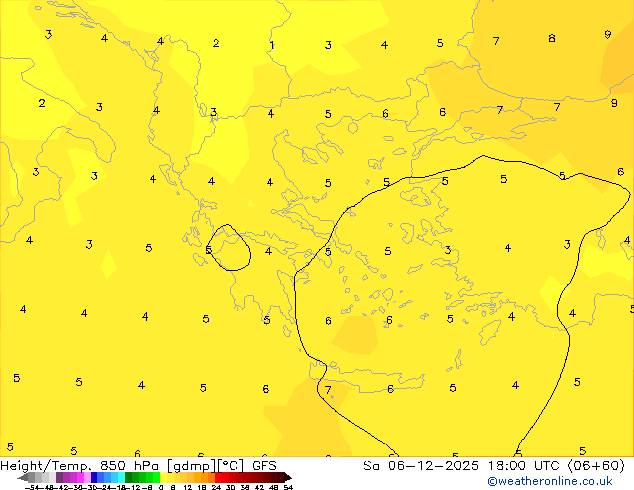Screen dimensions: 634x490
Task: Click the "54" label ending the scale
Action: coord(288,488)
